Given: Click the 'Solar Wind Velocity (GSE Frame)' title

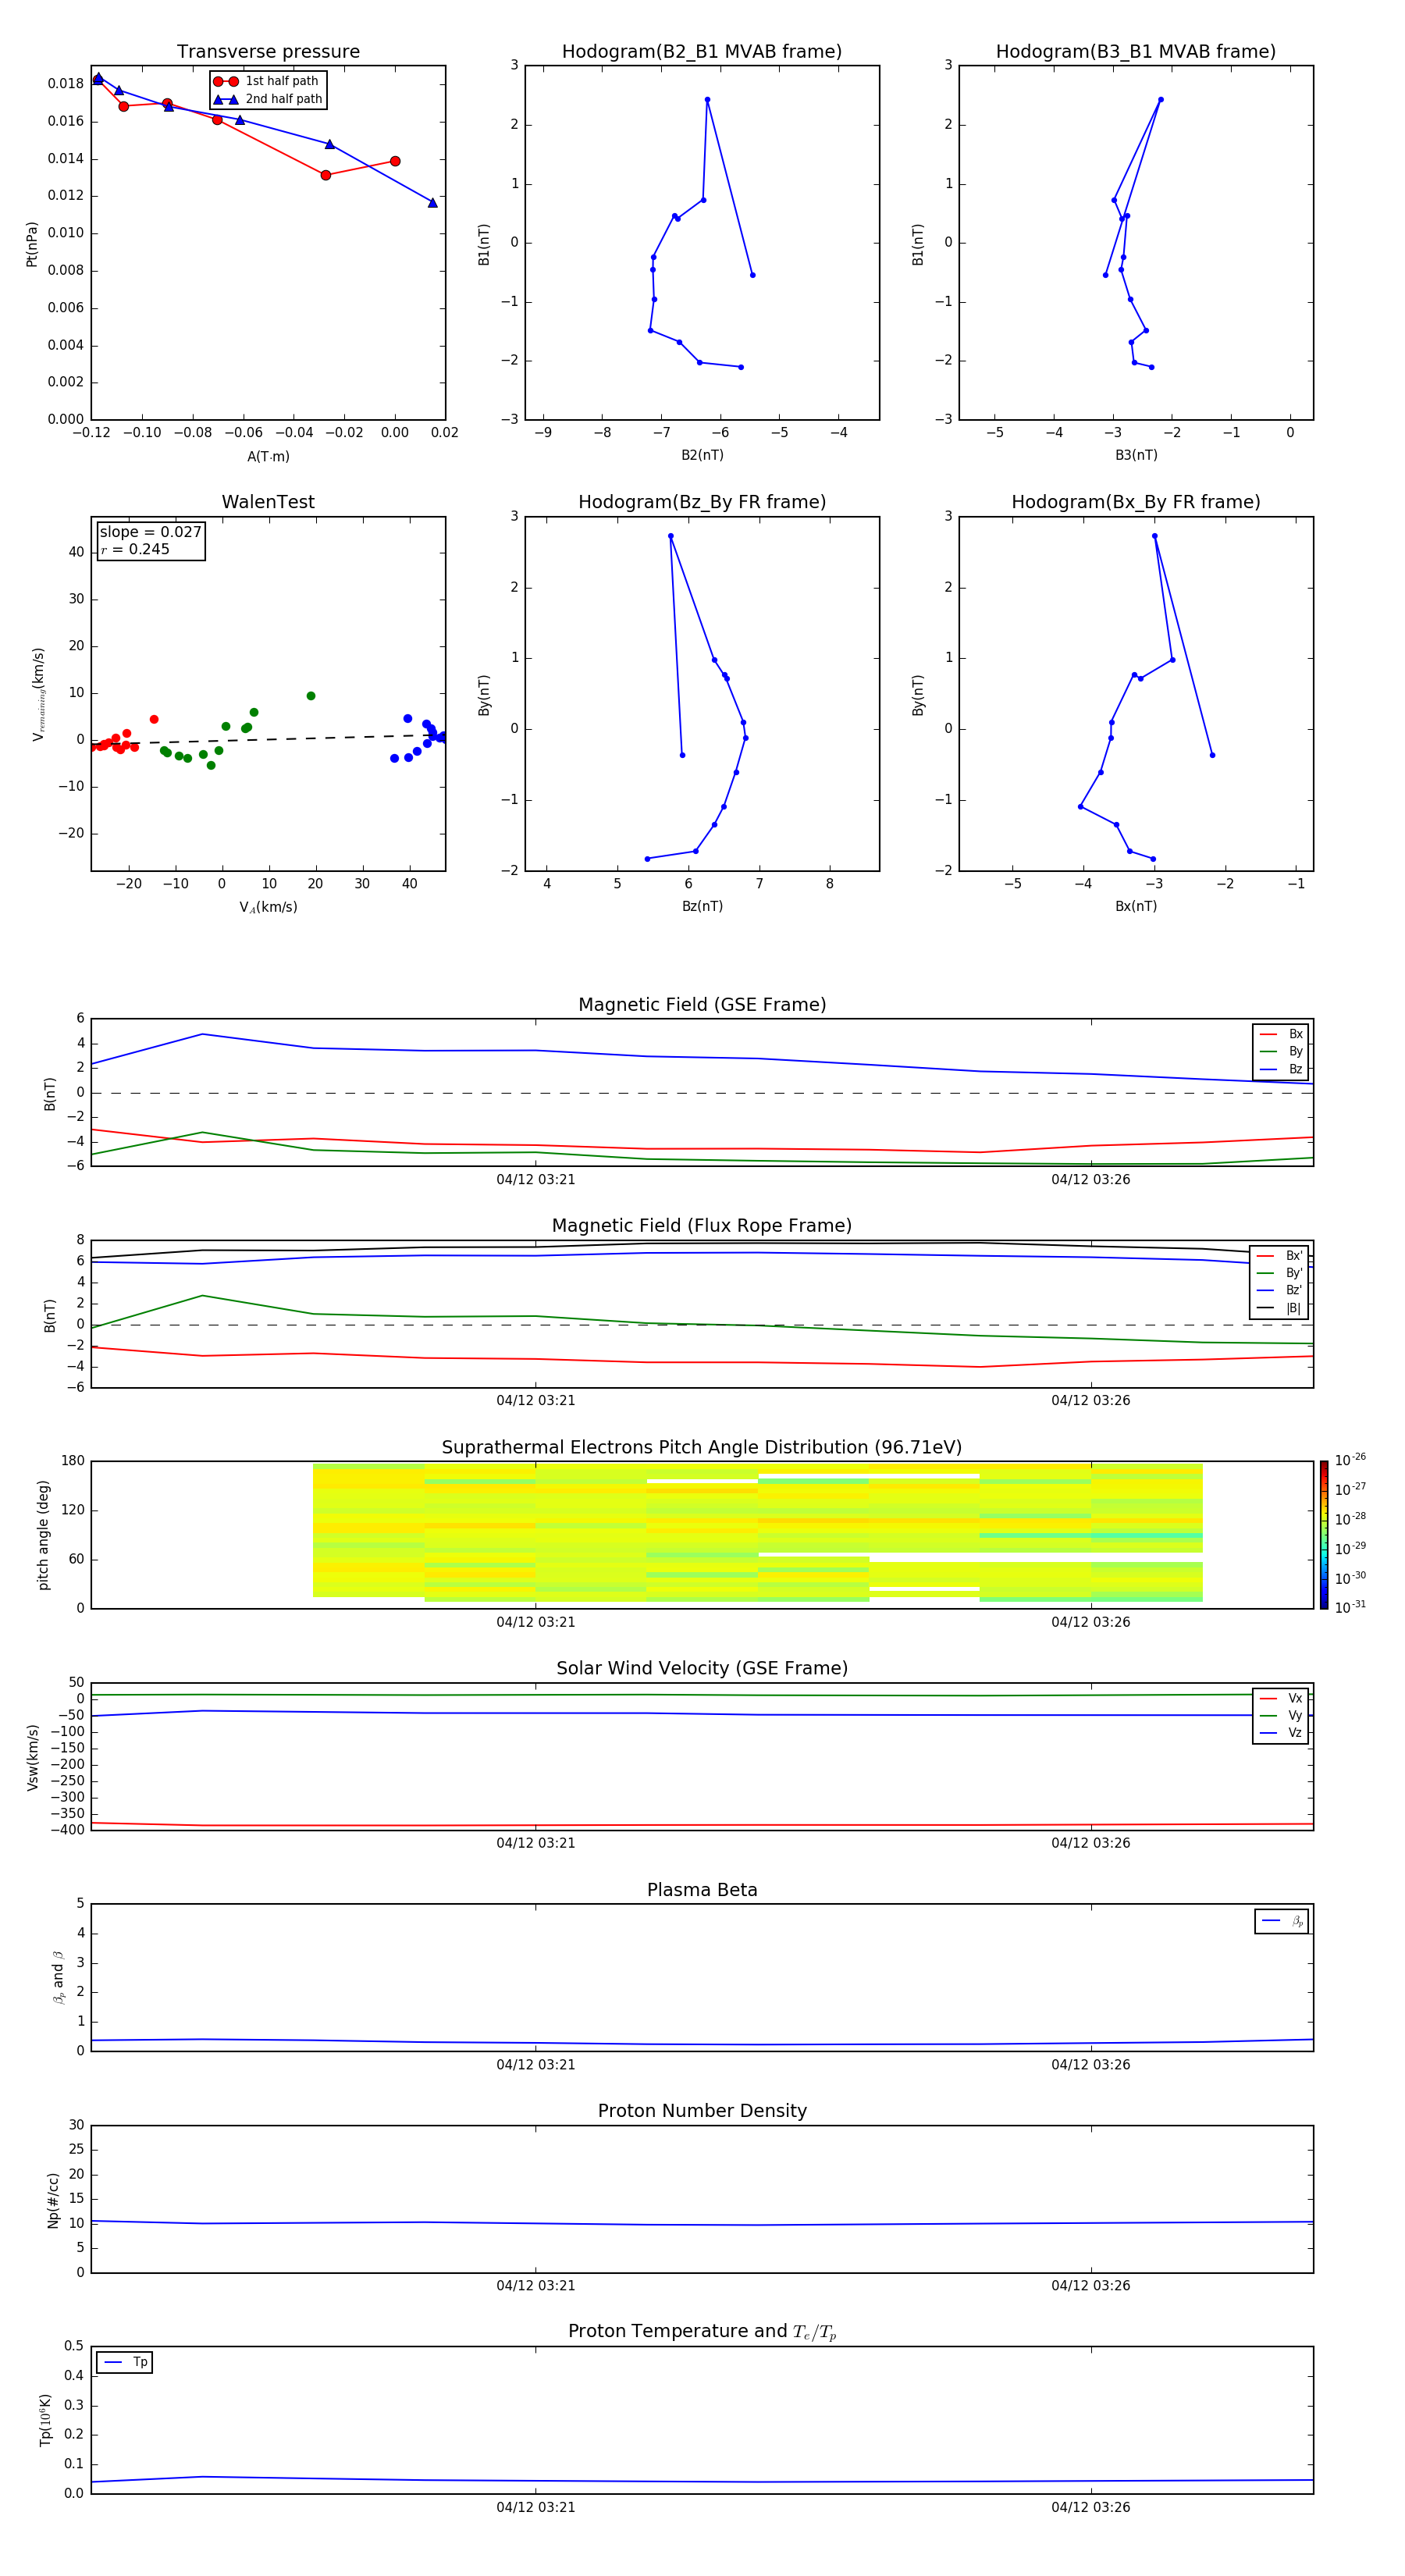Looking at the screenshot, I should click(x=702, y=1669).
